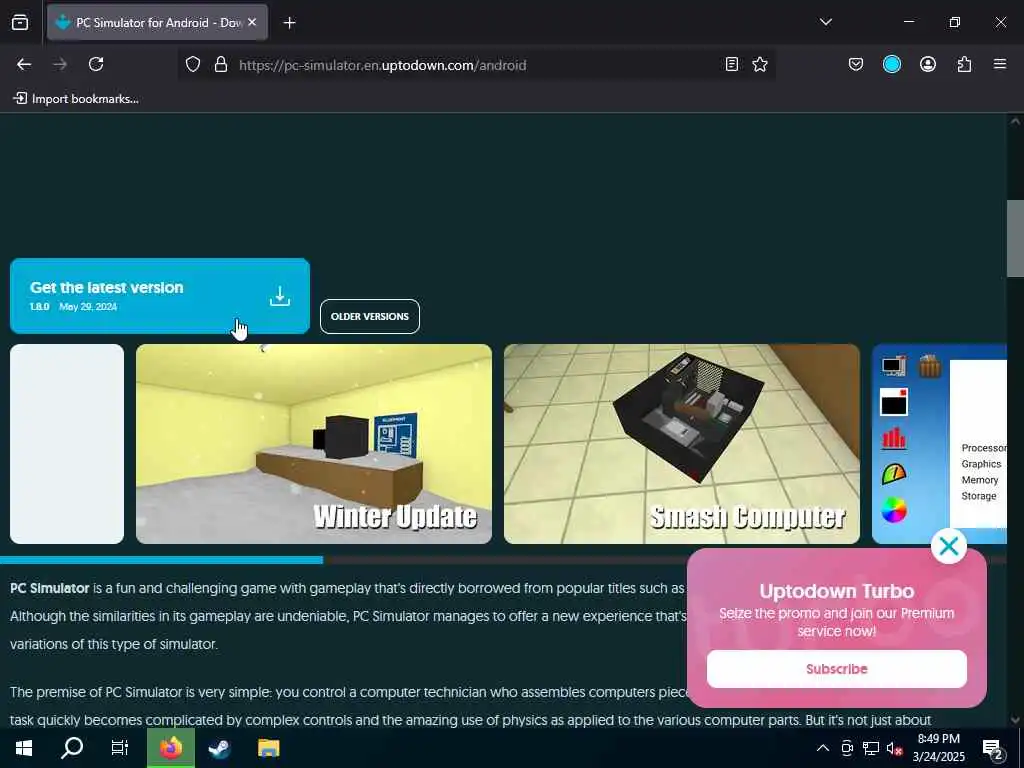Launch Steam from the taskbar
1024x768 pixels.
pos(219,748)
